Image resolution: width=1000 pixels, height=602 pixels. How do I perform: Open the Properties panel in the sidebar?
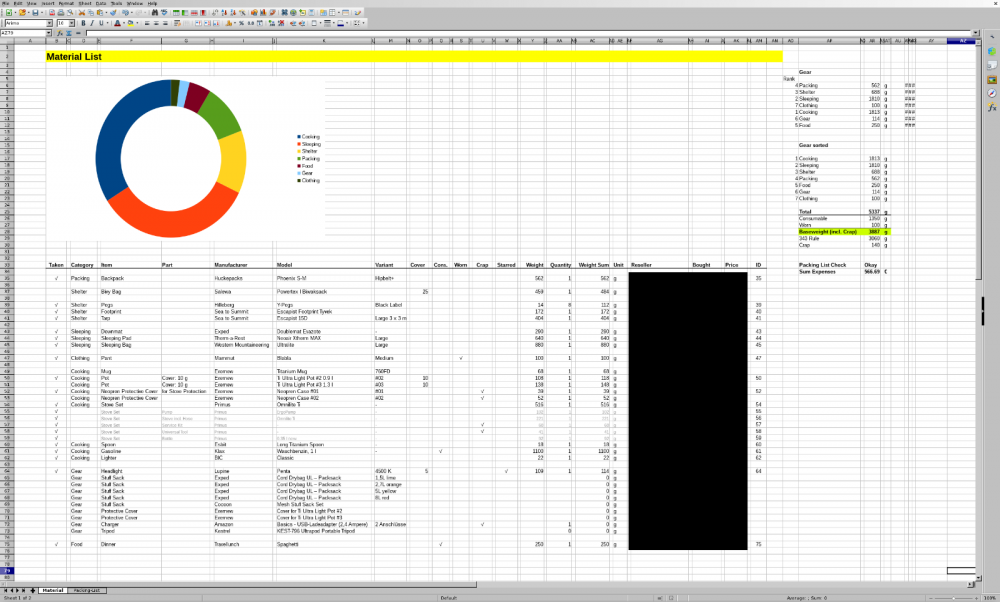pyautogui.click(x=992, y=51)
